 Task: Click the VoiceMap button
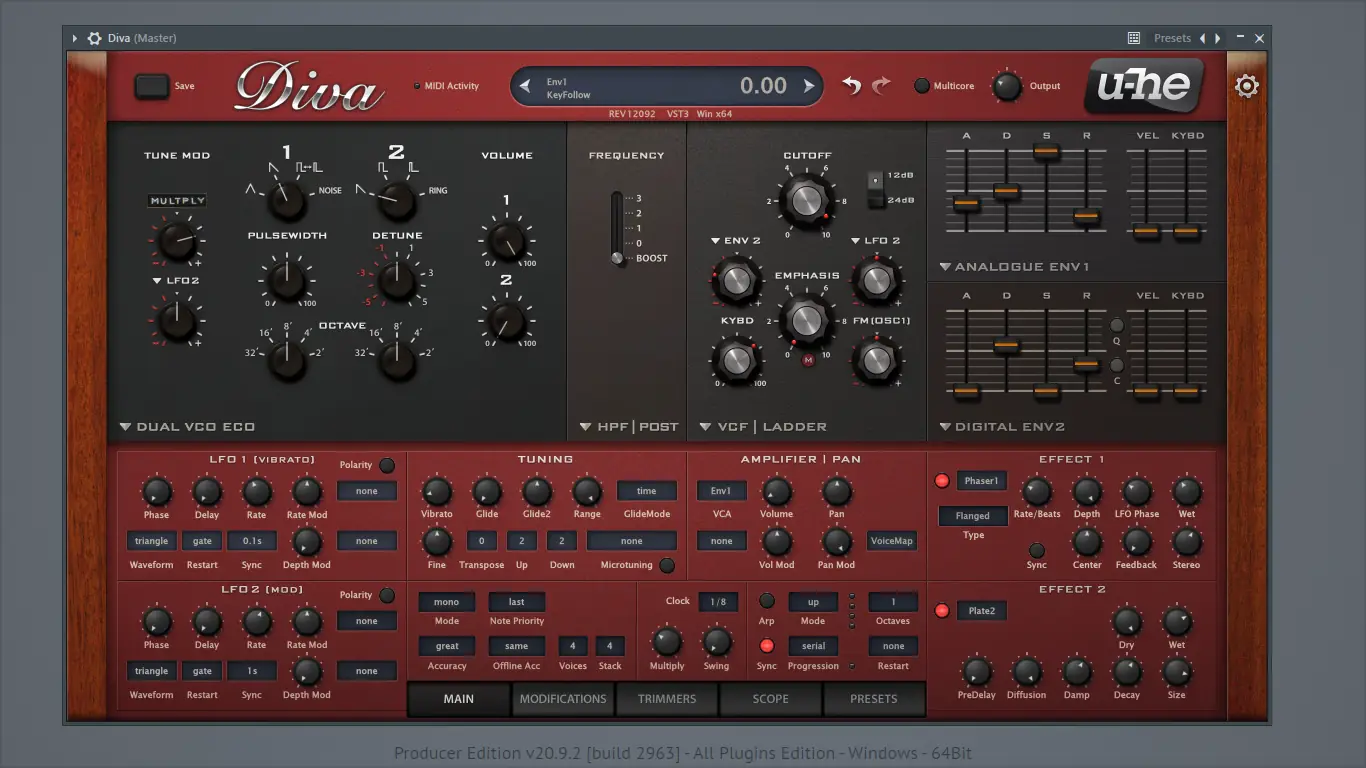(x=892, y=541)
